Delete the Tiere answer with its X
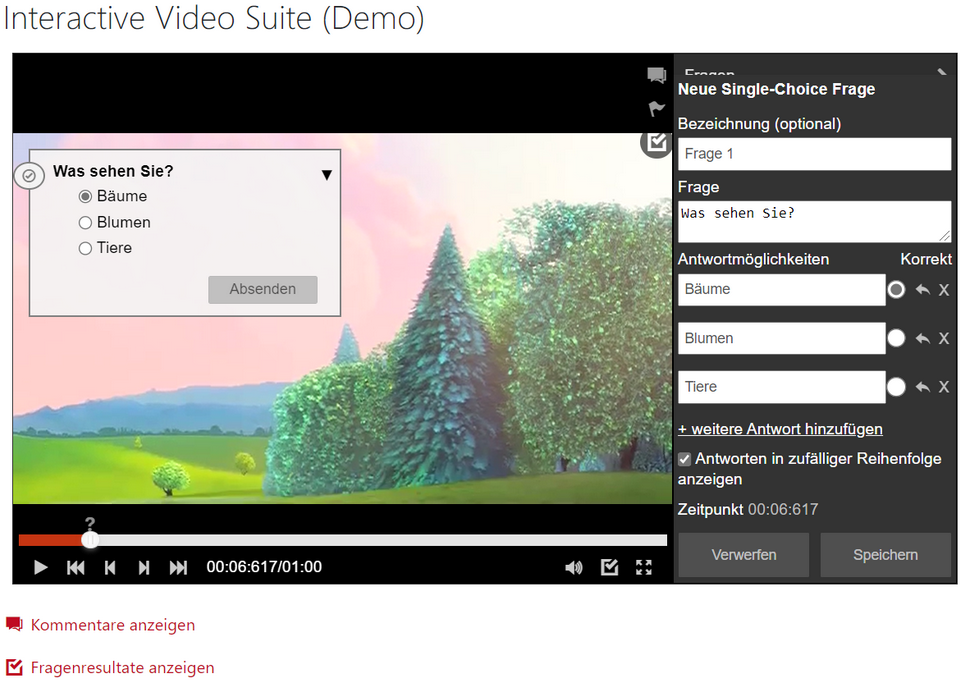 (943, 387)
